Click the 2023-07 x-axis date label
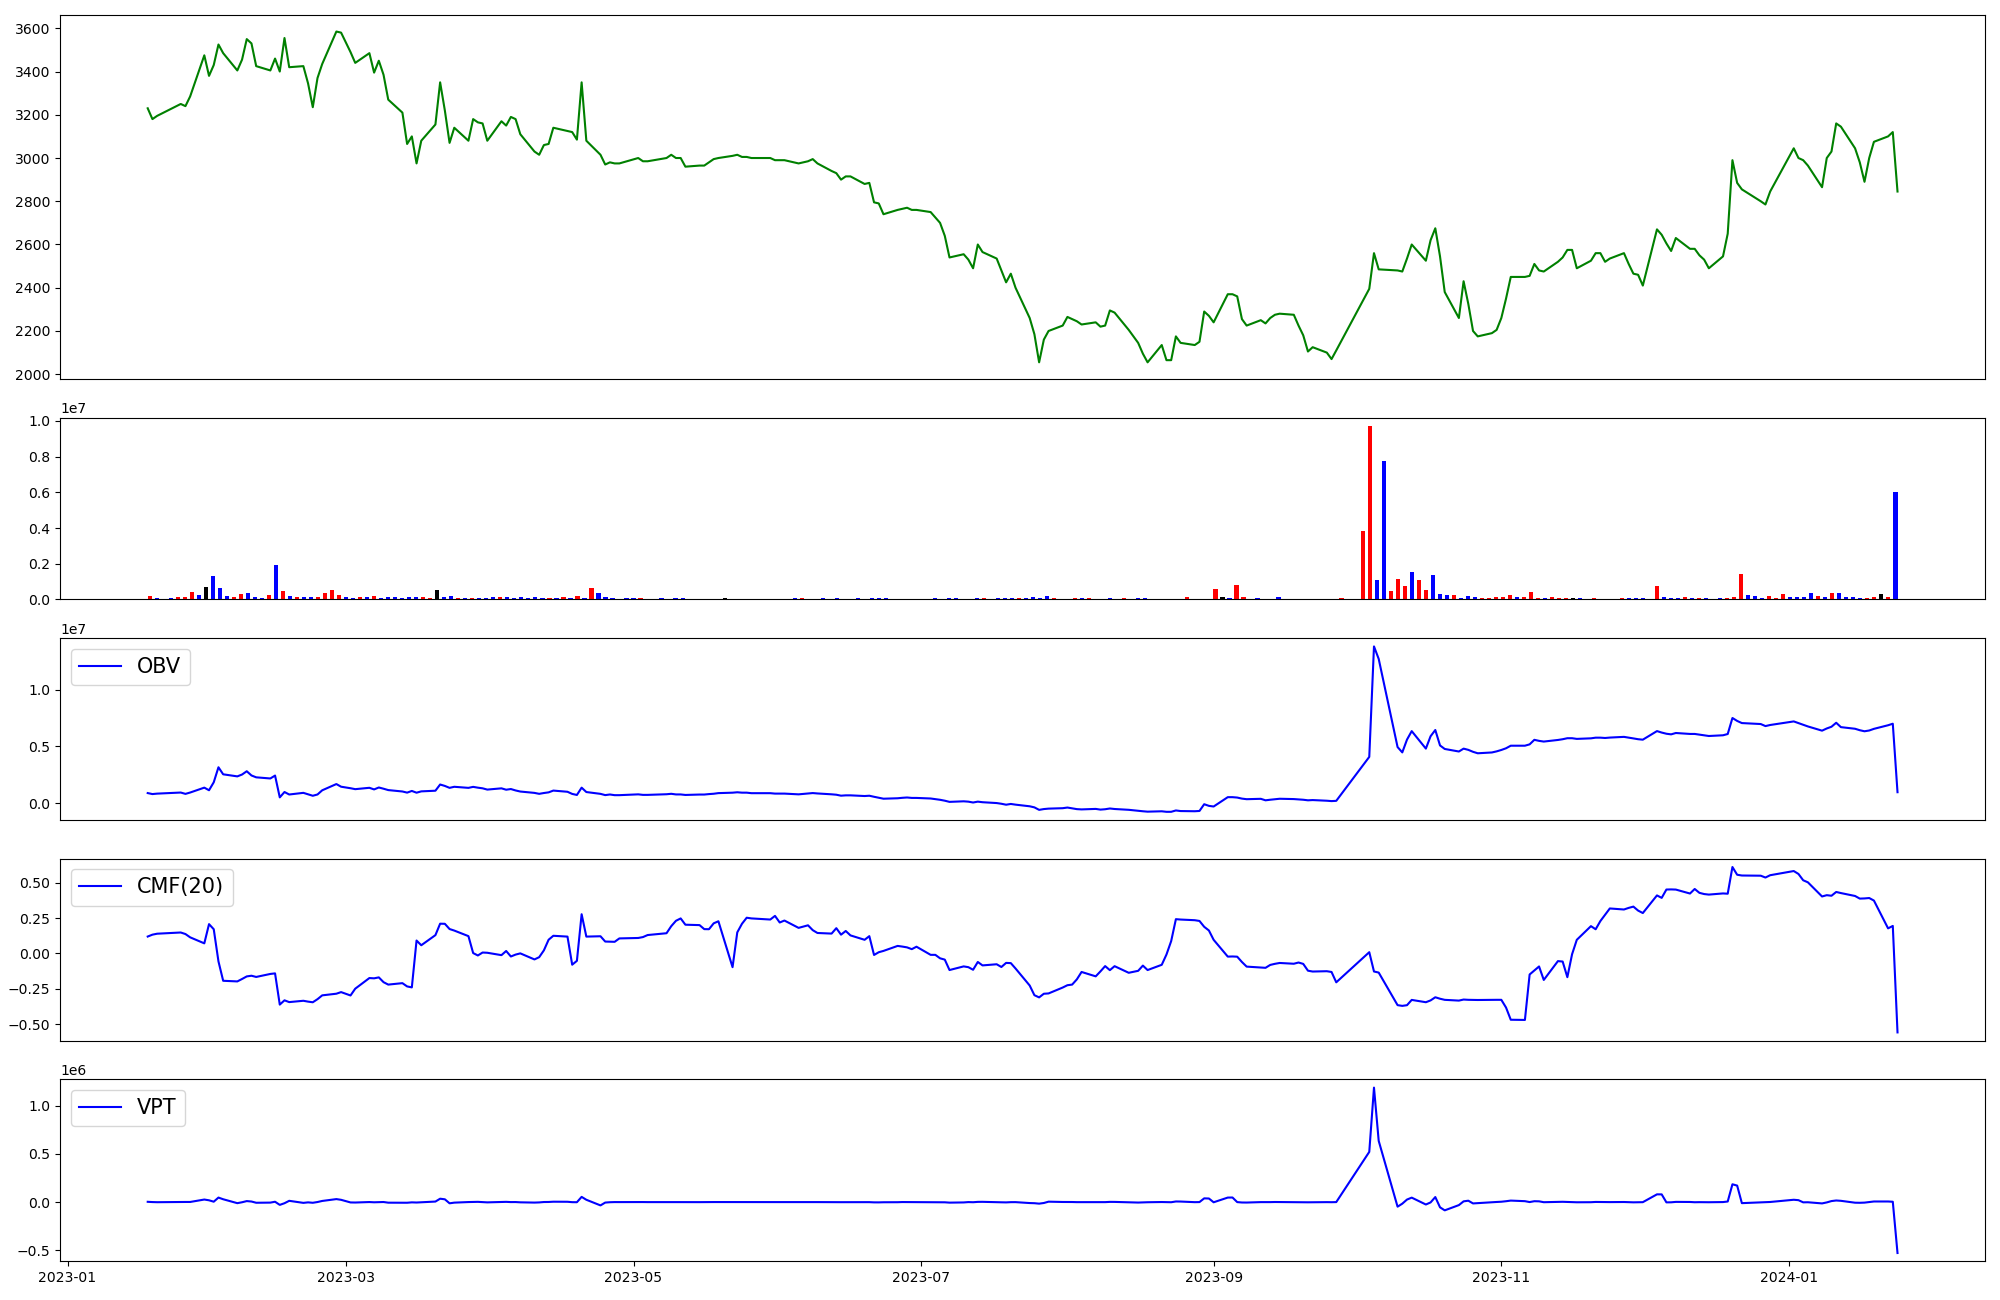The image size is (2000, 1300). 921,1277
